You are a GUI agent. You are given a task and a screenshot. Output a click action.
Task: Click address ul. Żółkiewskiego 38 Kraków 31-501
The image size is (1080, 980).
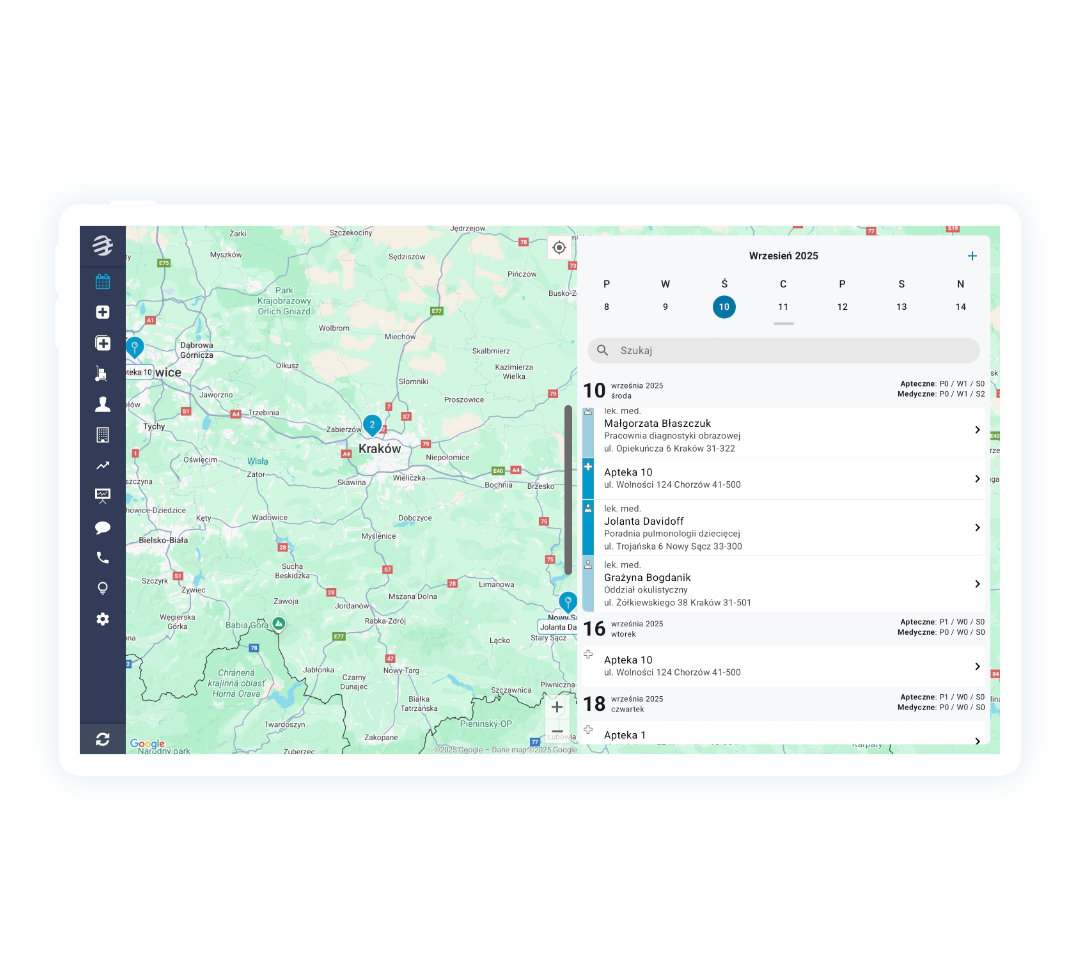point(677,603)
